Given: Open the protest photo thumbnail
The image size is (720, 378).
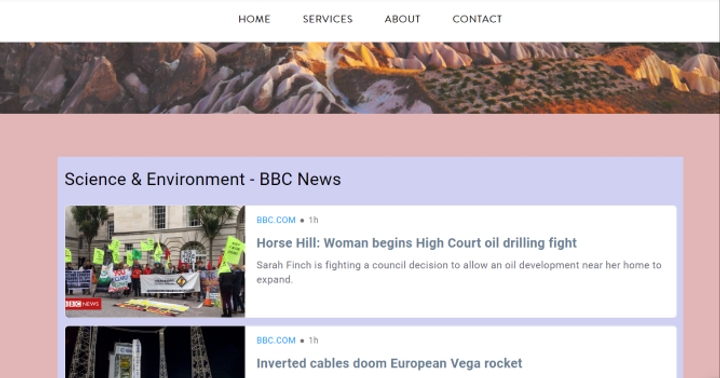Looking at the screenshot, I should [155, 261].
